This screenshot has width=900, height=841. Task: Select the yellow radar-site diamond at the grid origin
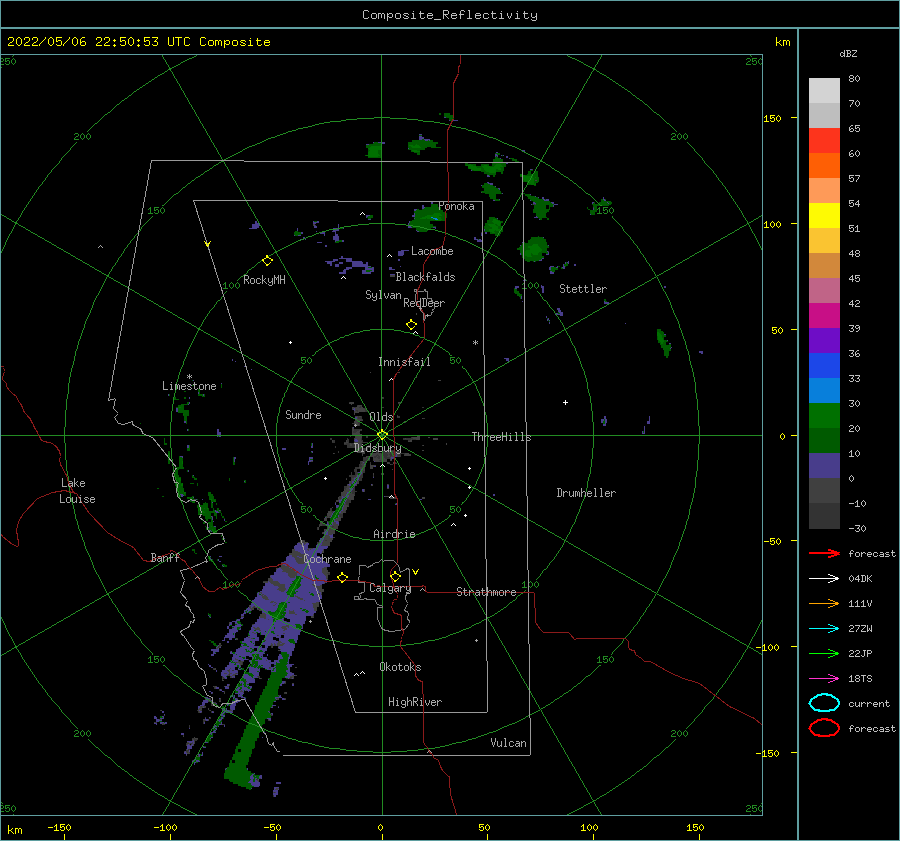point(382,435)
